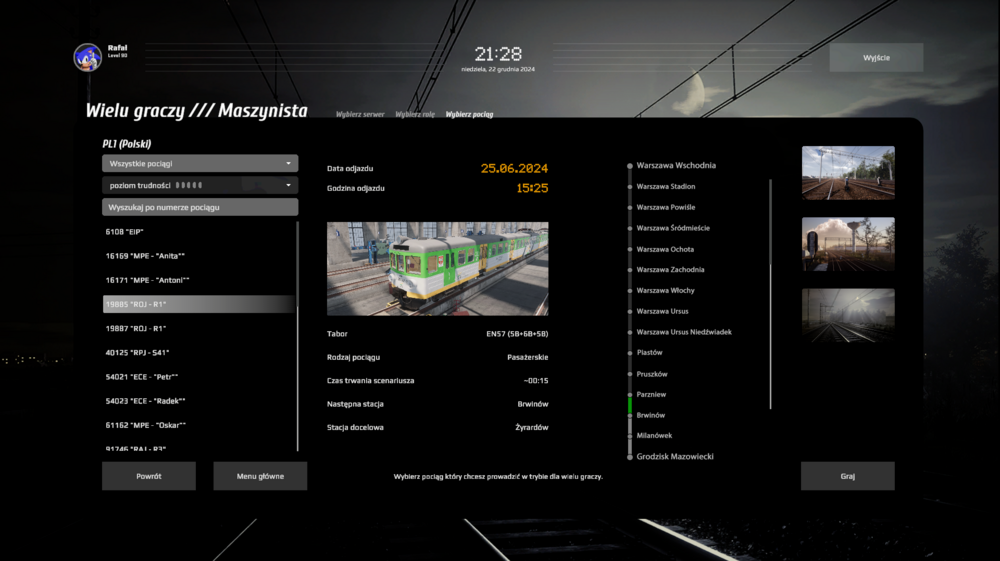This screenshot has height=561, width=1000.
Task: Select train 6108 "EIP" from list
Action: click(x=200, y=232)
